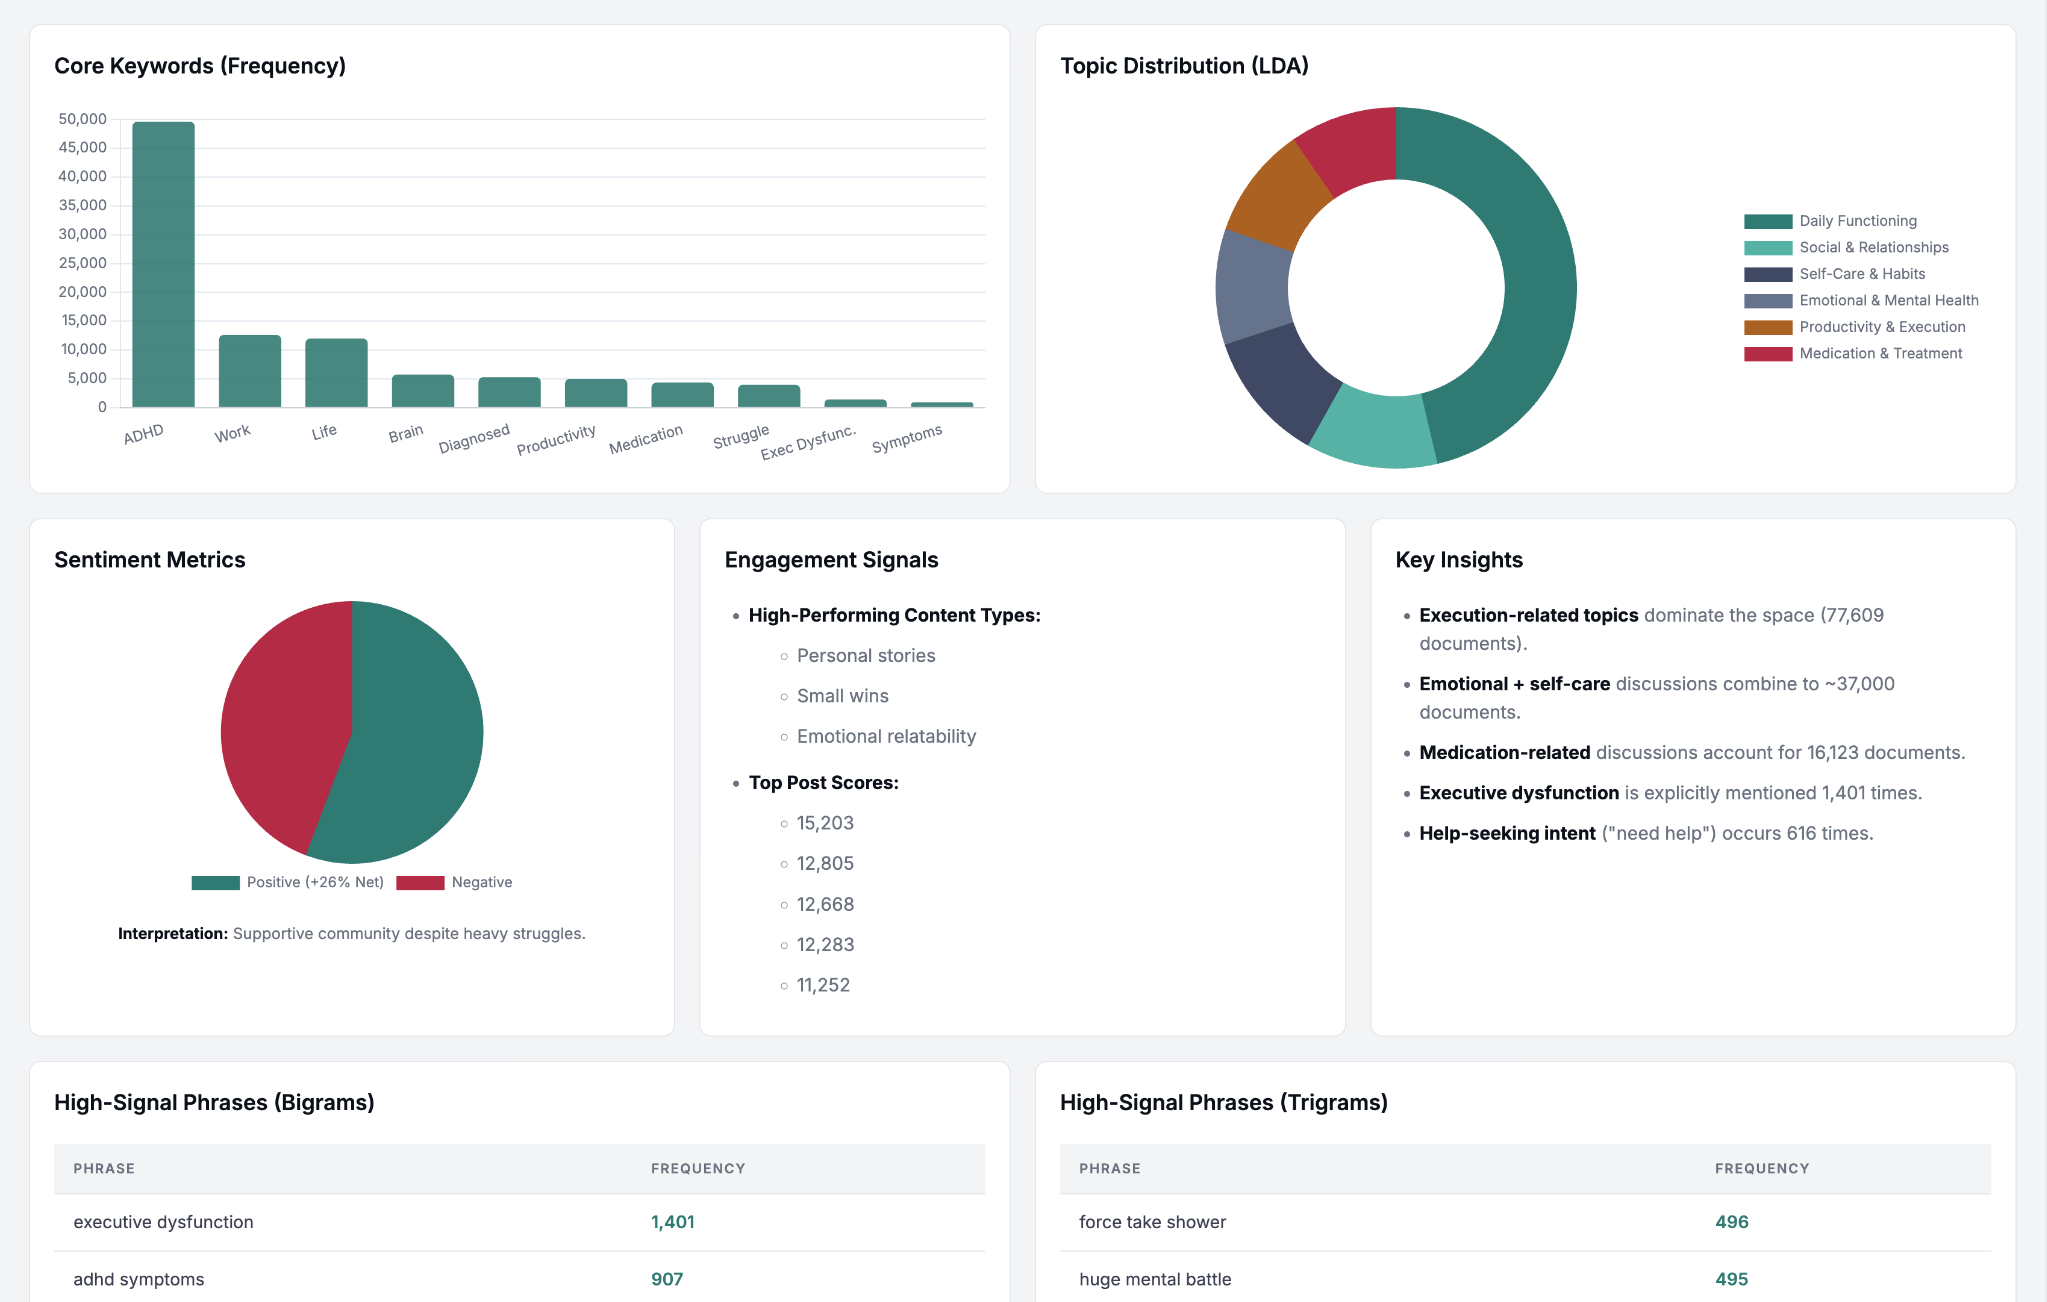Toggle the Positive (+26% Net) legend item
Viewport: 2047px width, 1302px height.
pos(288,882)
